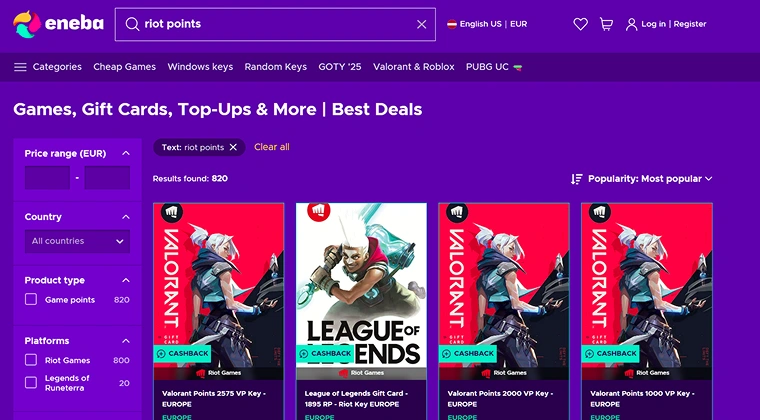Open the Cheap Games menu item
Viewport: 760px width, 420px height.
pyautogui.click(x=125, y=67)
